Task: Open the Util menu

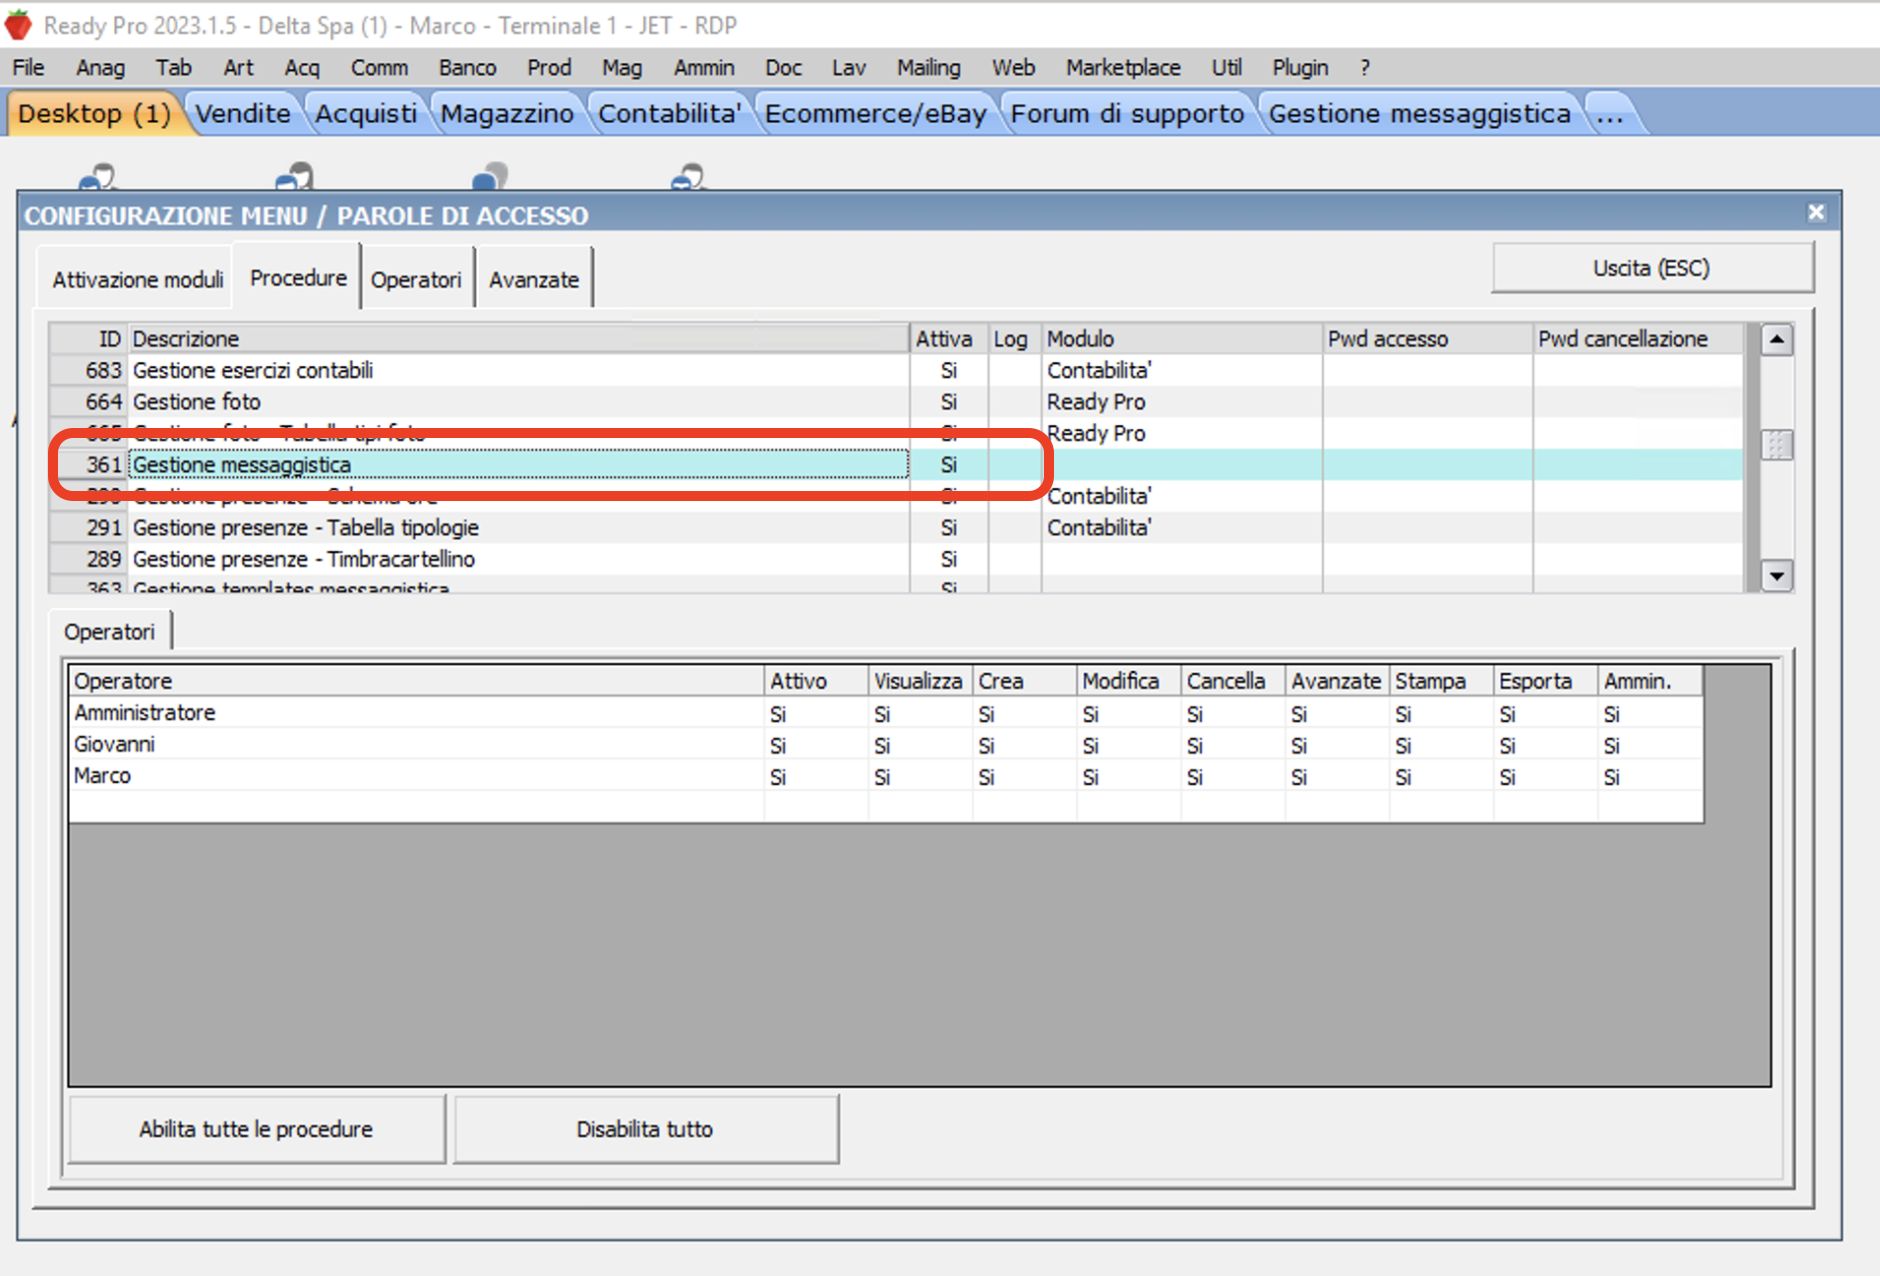Action: [1226, 68]
